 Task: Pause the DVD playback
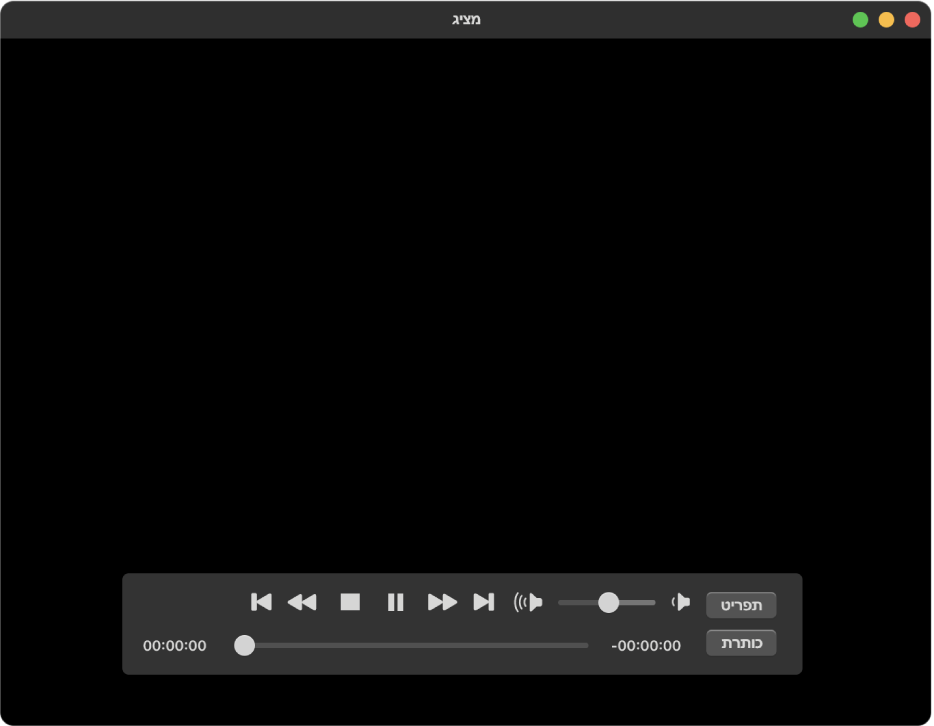pos(396,602)
